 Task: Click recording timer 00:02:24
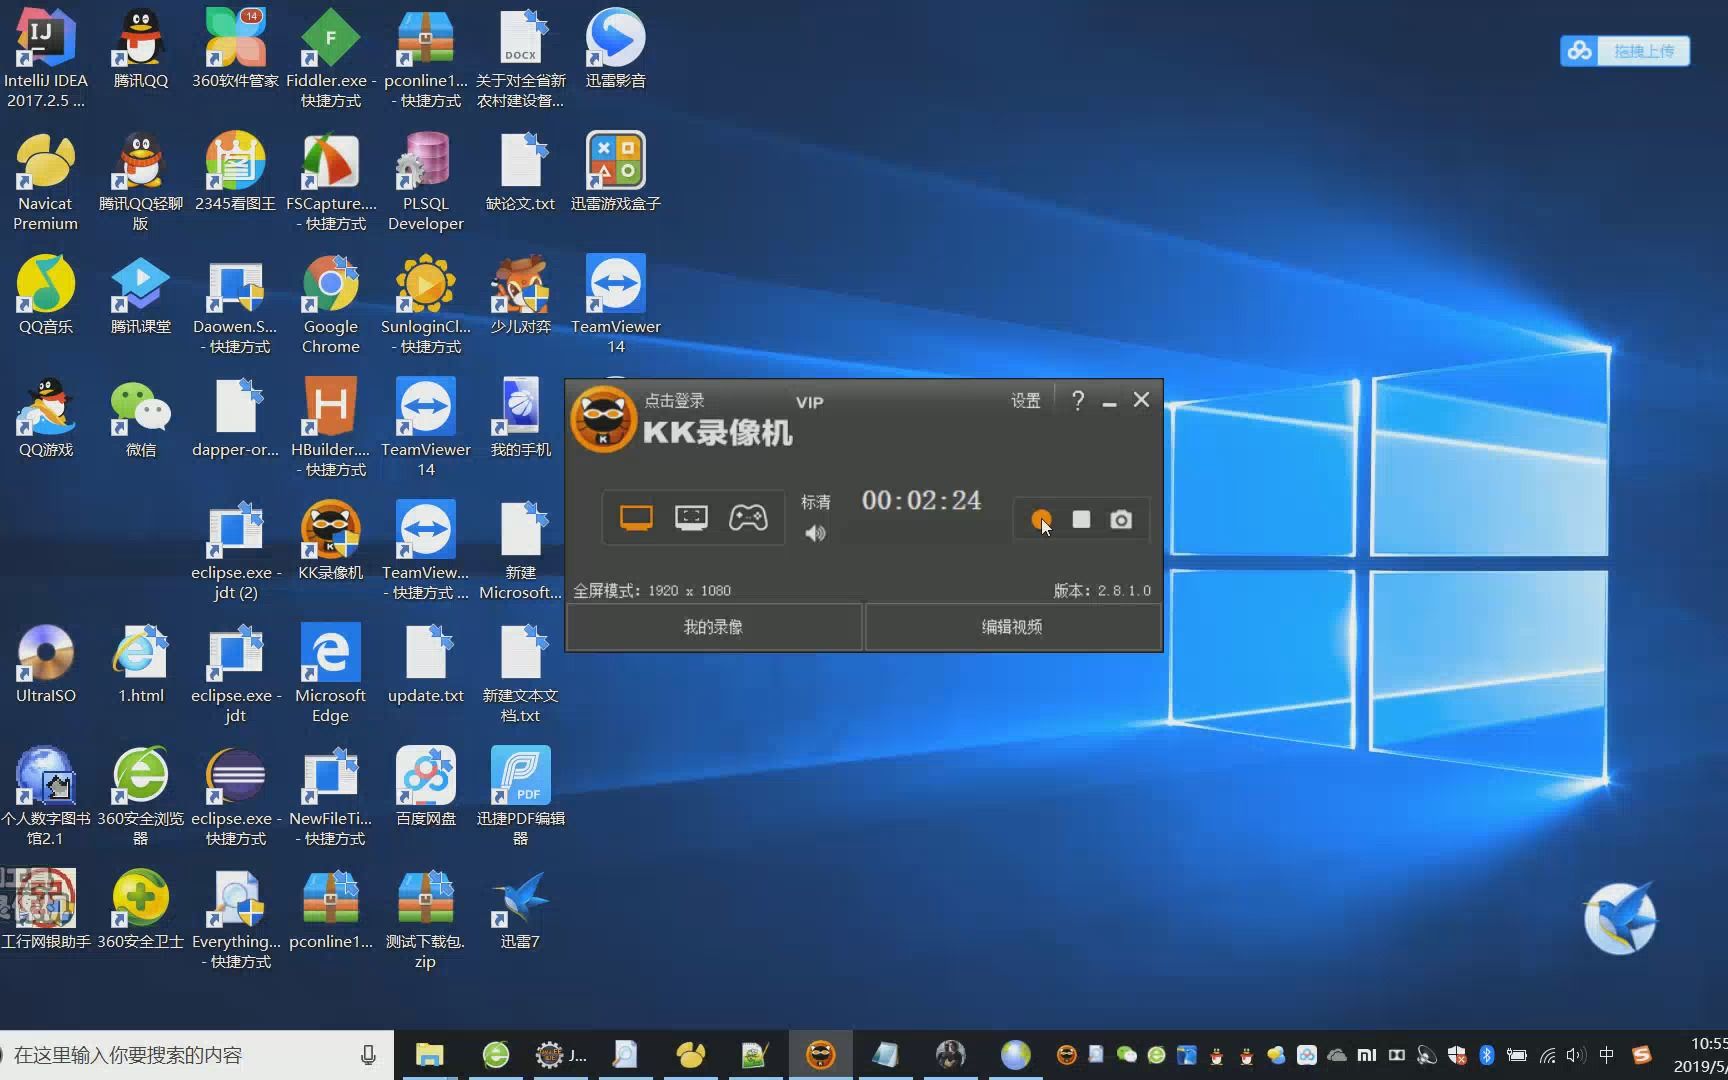(921, 500)
